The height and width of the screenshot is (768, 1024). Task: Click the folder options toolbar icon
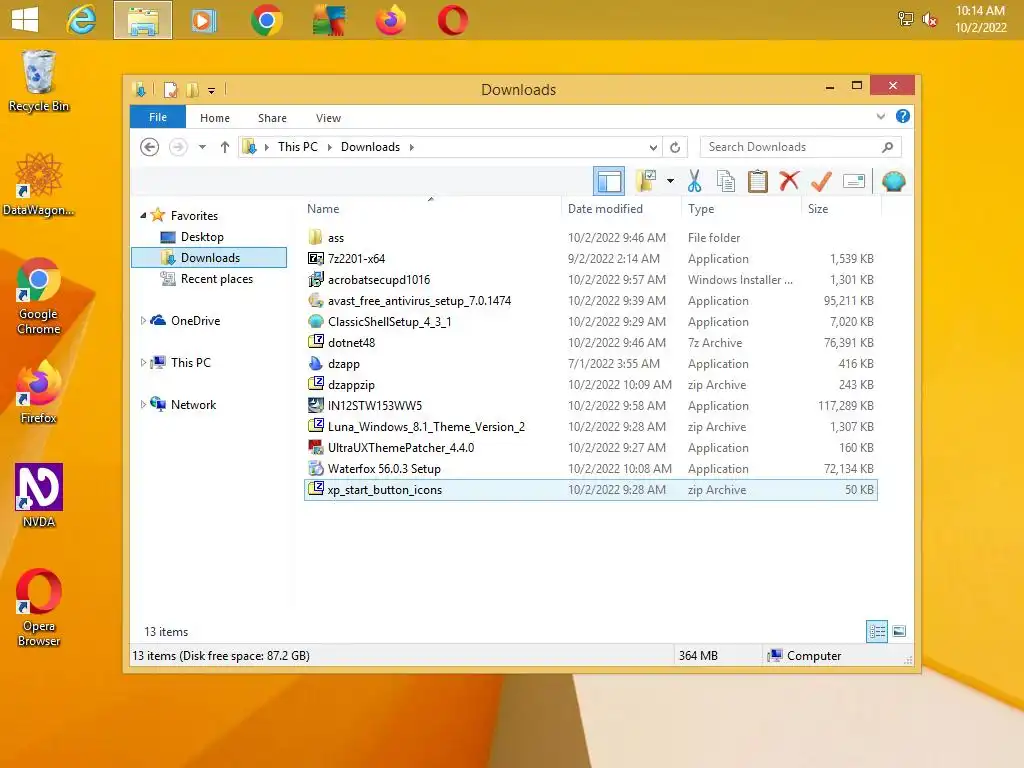tap(647, 181)
